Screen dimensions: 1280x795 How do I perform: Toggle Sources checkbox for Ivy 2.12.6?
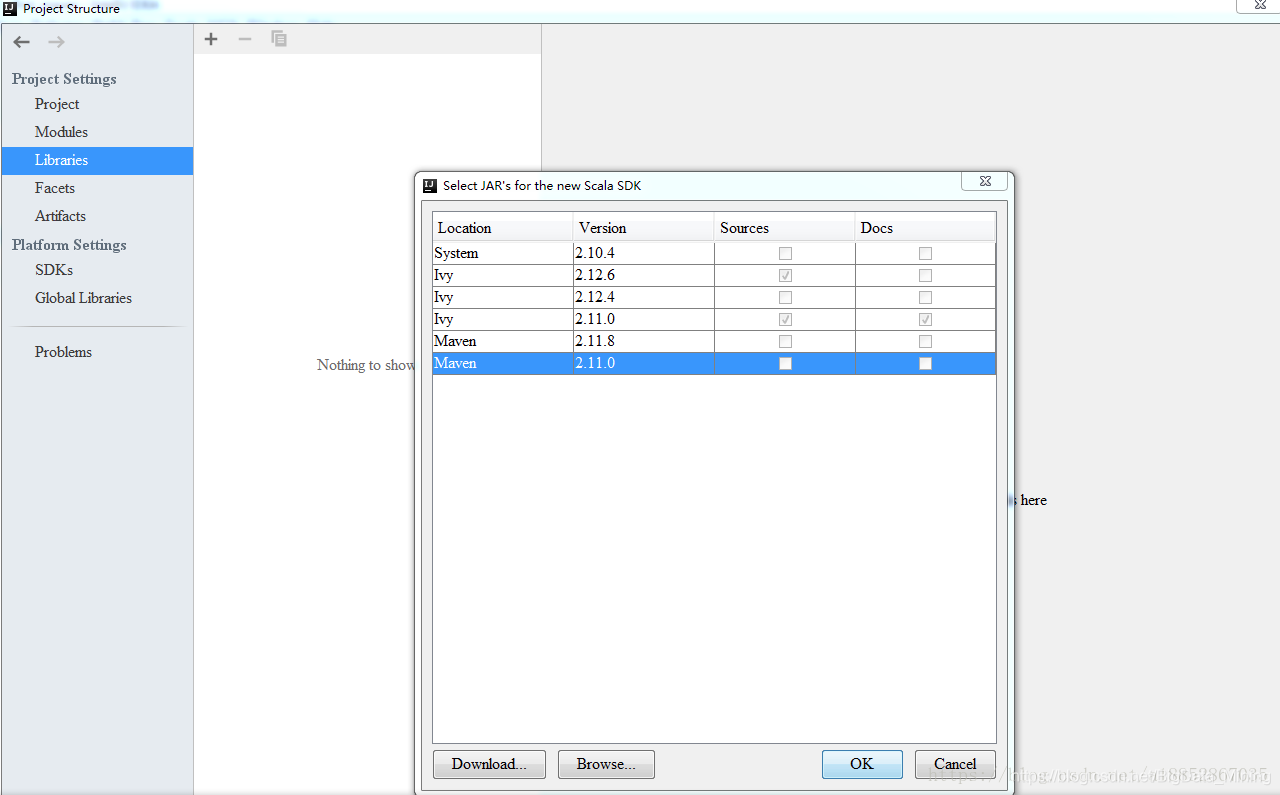pyautogui.click(x=785, y=276)
